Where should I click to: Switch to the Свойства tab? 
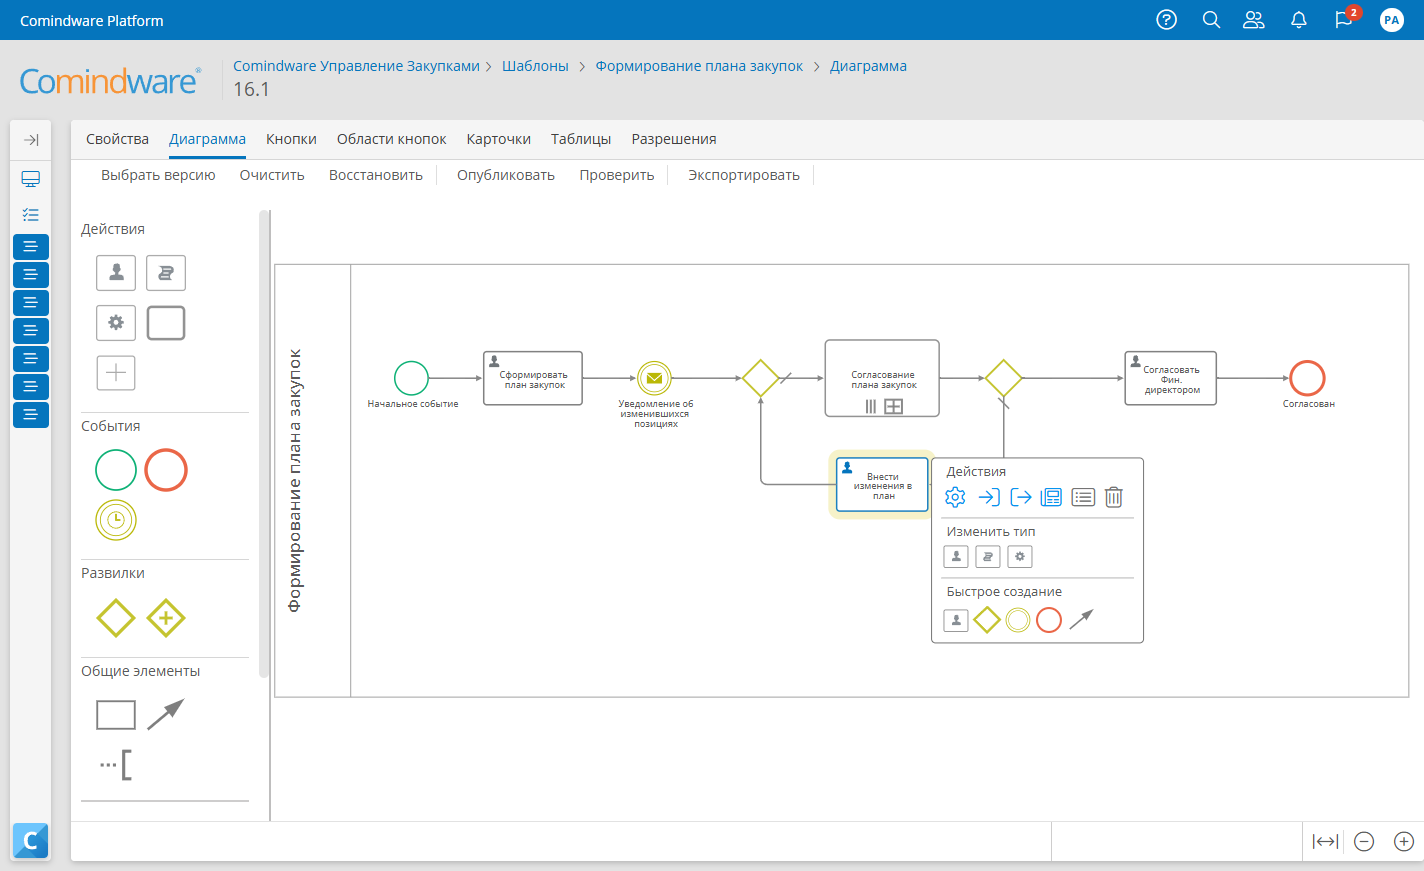pos(117,138)
